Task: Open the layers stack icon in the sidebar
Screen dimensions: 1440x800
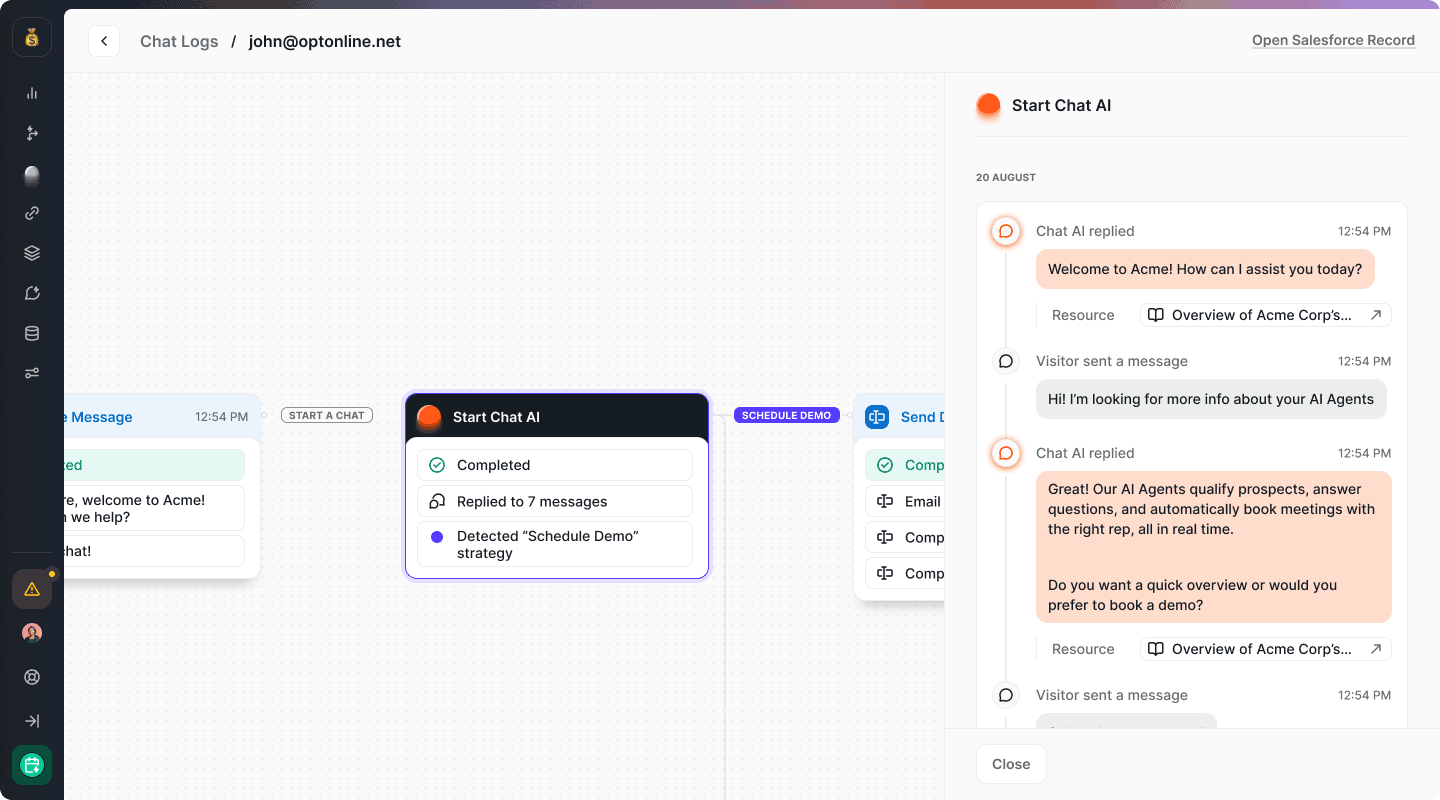Action: tap(31, 253)
